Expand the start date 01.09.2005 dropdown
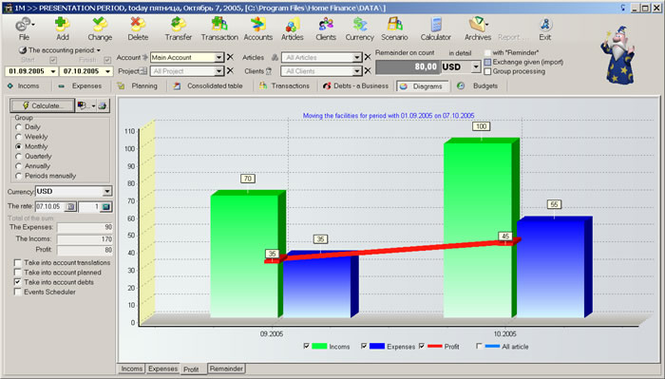The height and width of the screenshot is (379, 665). click(x=53, y=71)
